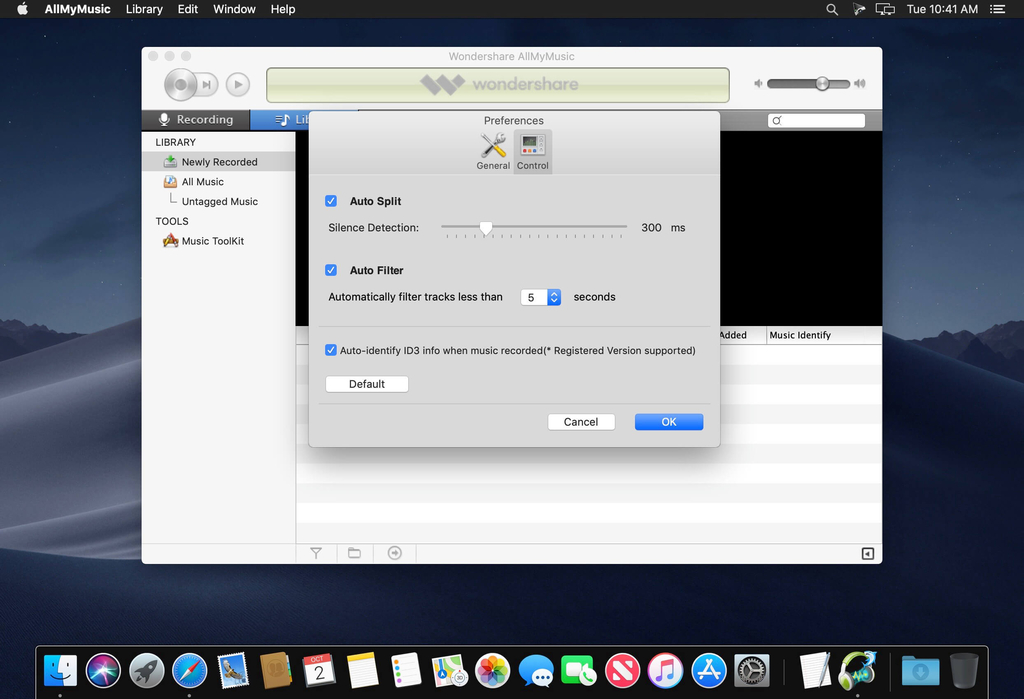Click the Music ToolKit icon

[171, 241]
